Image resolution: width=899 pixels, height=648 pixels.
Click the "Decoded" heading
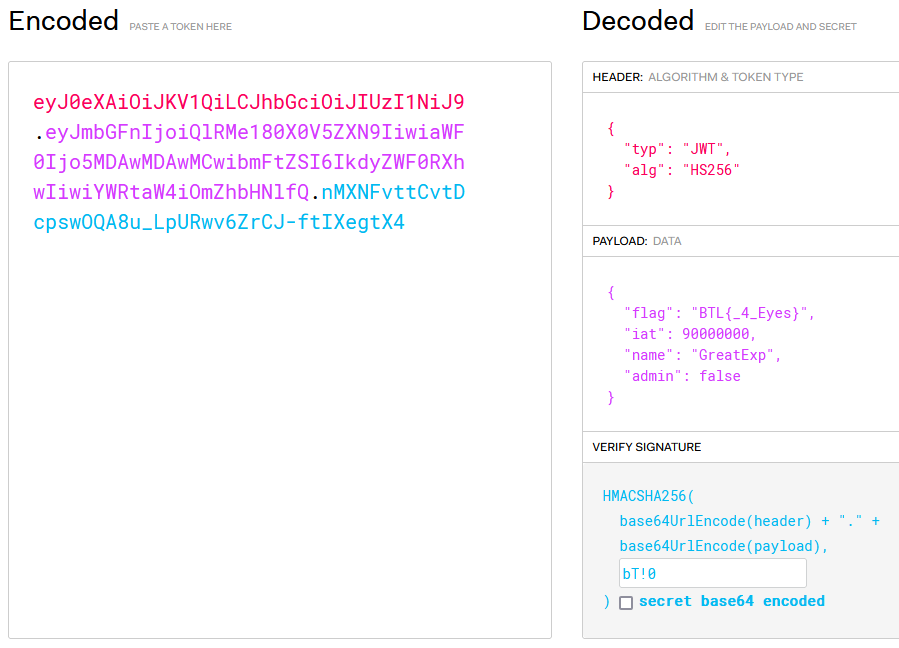coord(638,21)
